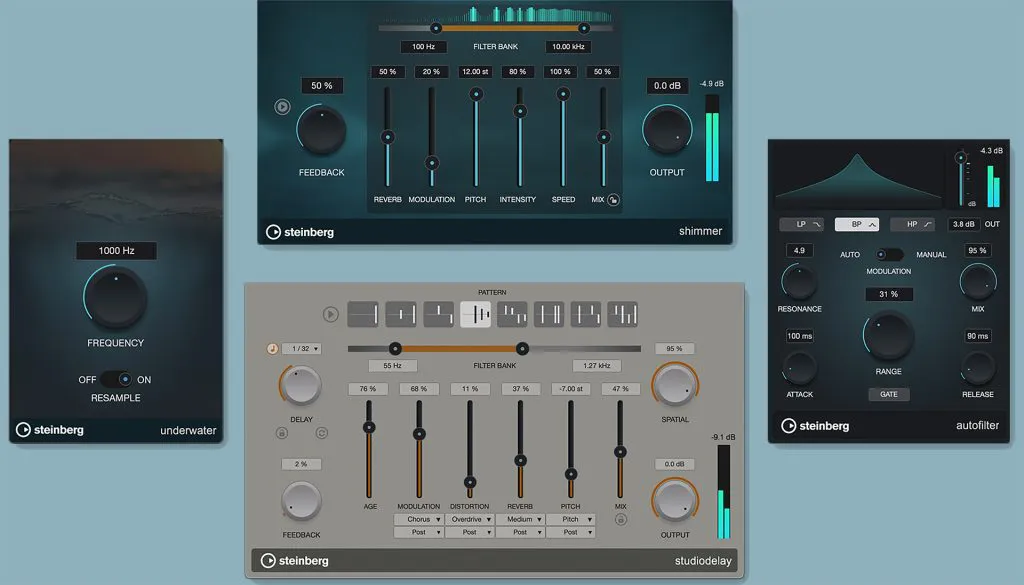Image resolution: width=1024 pixels, height=585 pixels.
Task: Select the eighth studiodelay pattern icon
Action: 622,314
